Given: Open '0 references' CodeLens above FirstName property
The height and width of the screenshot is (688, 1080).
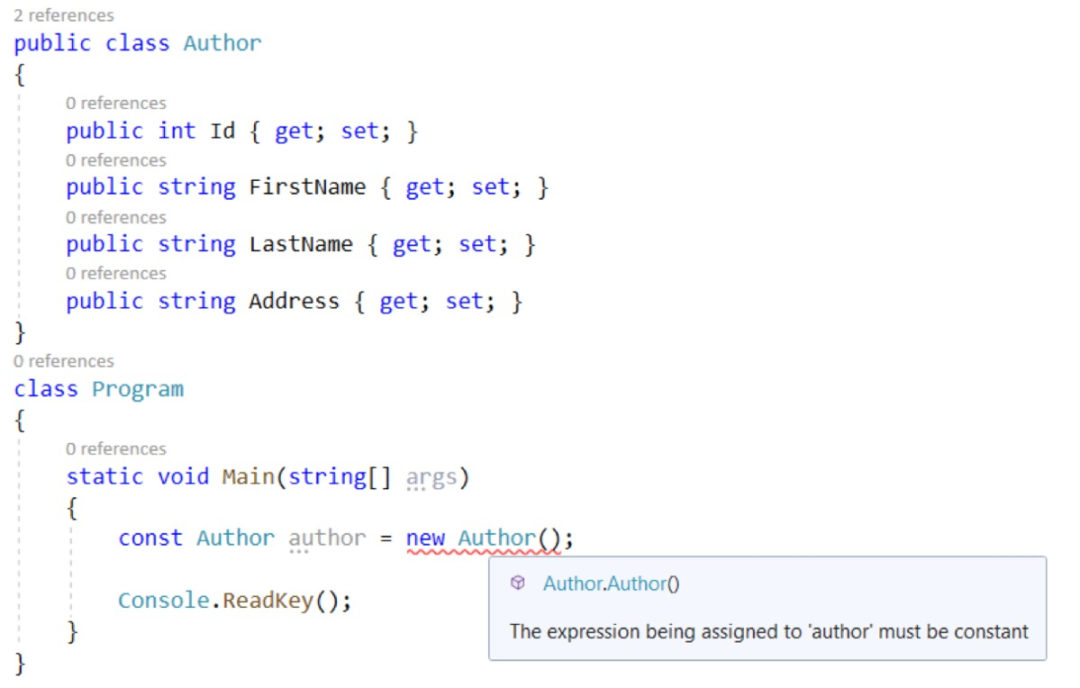Looking at the screenshot, I should [x=116, y=160].
